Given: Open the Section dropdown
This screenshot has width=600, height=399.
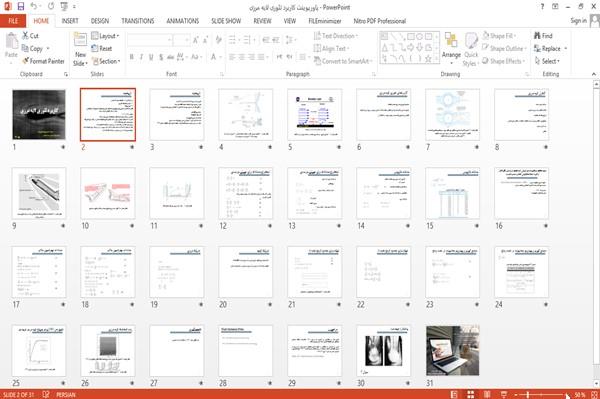Looking at the screenshot, I should 106,61.
